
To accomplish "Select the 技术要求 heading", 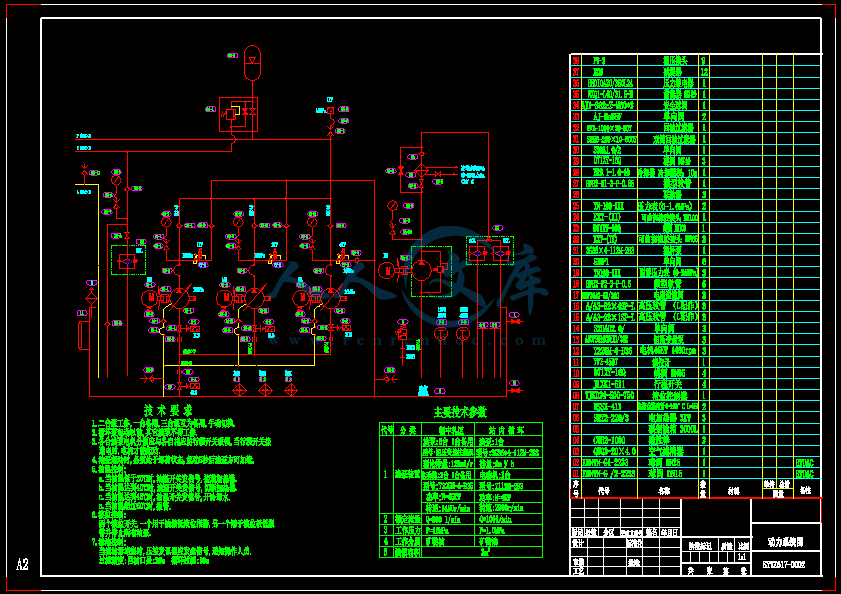I will (x=168, y=410).
